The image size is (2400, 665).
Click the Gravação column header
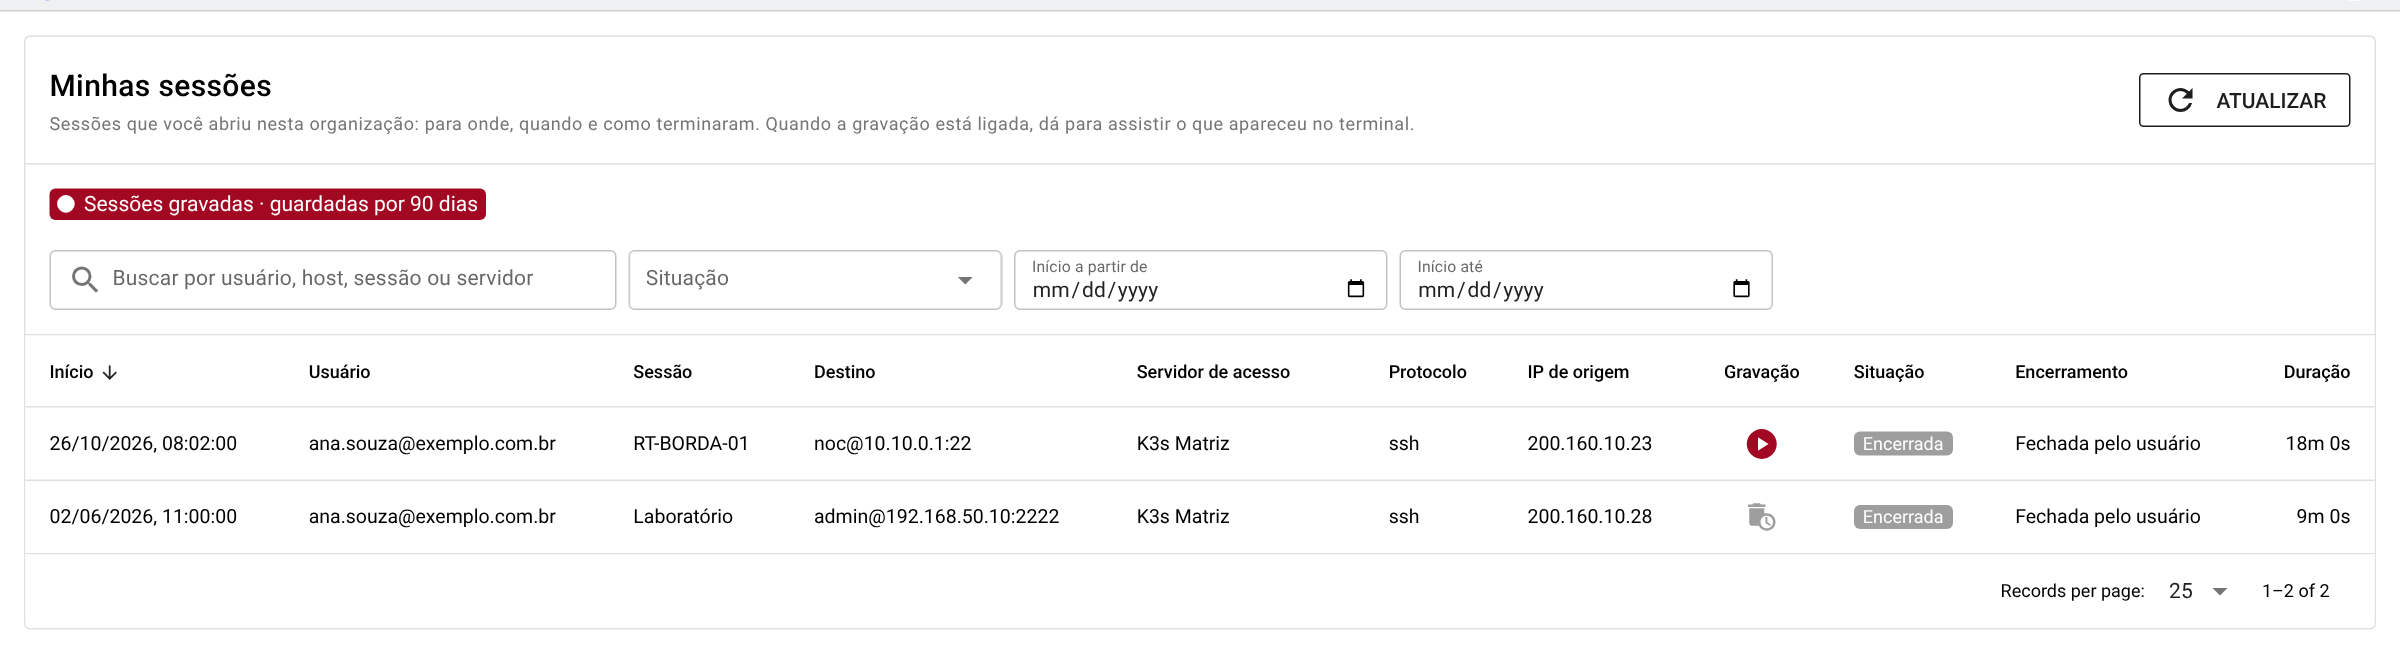coord(1761,372)
